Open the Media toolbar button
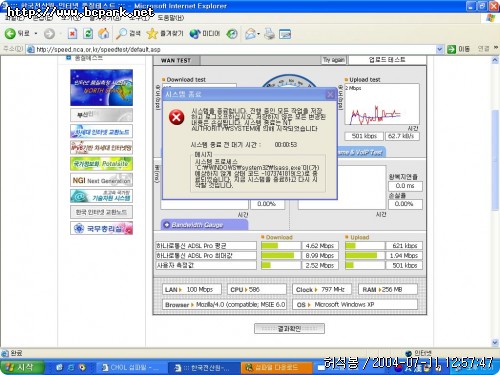Viewport: 500px width, 375px height. point(205,33)
